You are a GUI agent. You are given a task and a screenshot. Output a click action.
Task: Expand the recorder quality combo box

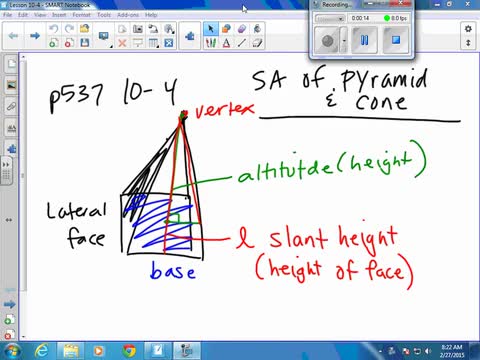[330, 19]
